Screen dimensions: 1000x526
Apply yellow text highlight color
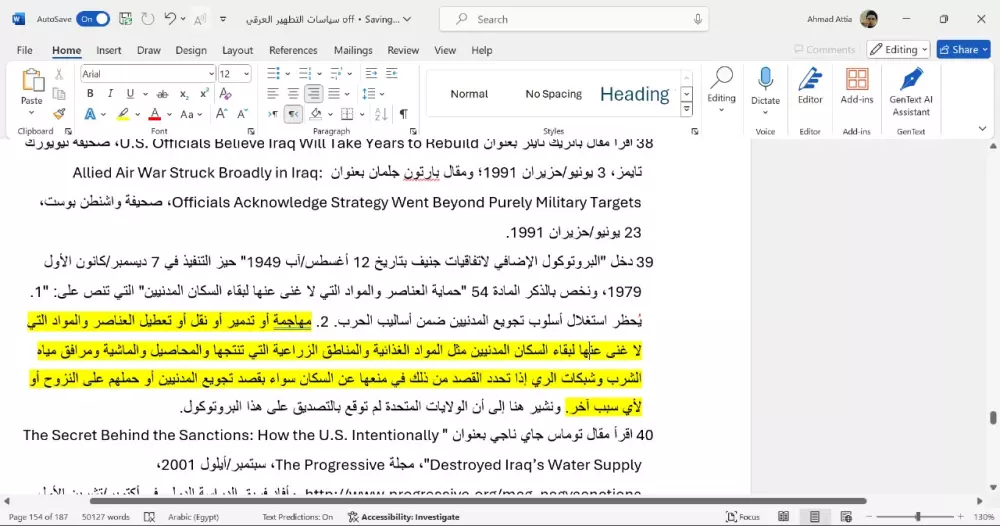point(122,114)
